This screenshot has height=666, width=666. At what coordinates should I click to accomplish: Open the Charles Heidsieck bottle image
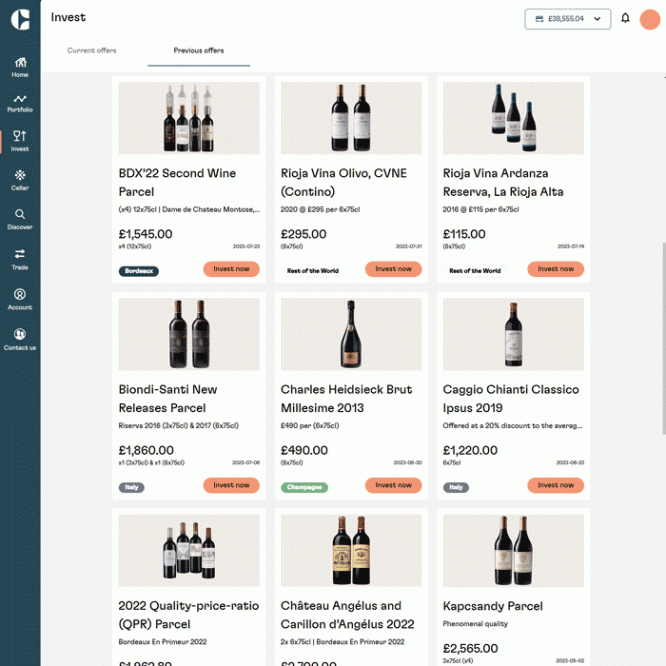351,334
